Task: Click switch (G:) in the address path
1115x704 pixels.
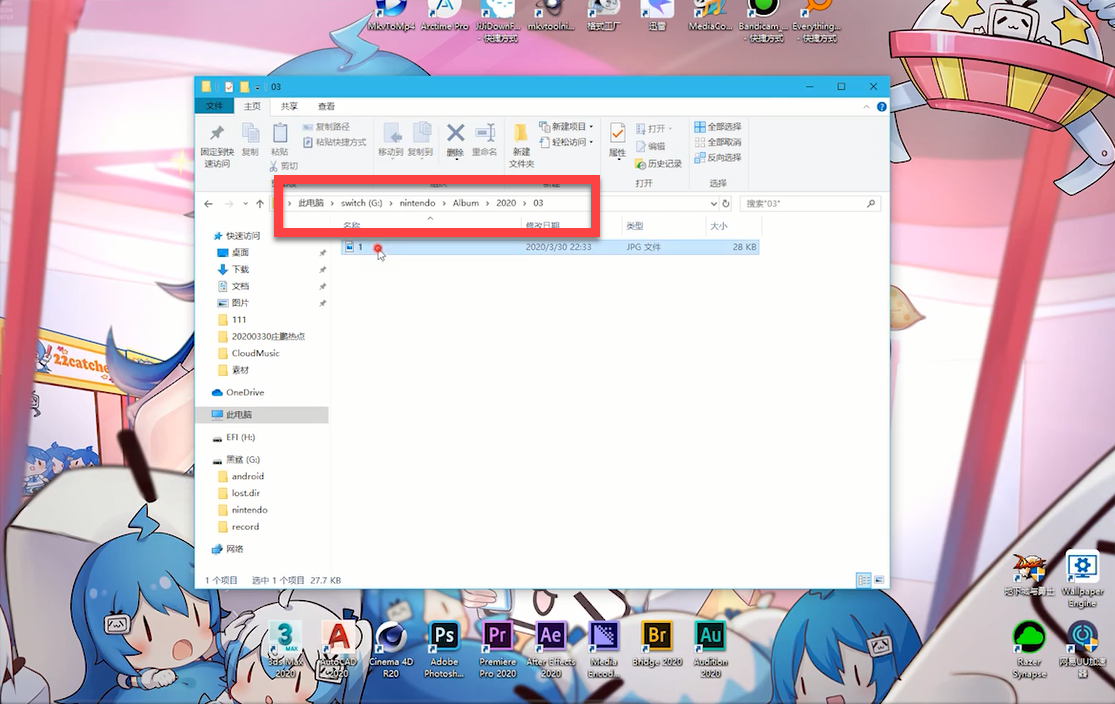Action: (x=361, y=203)
